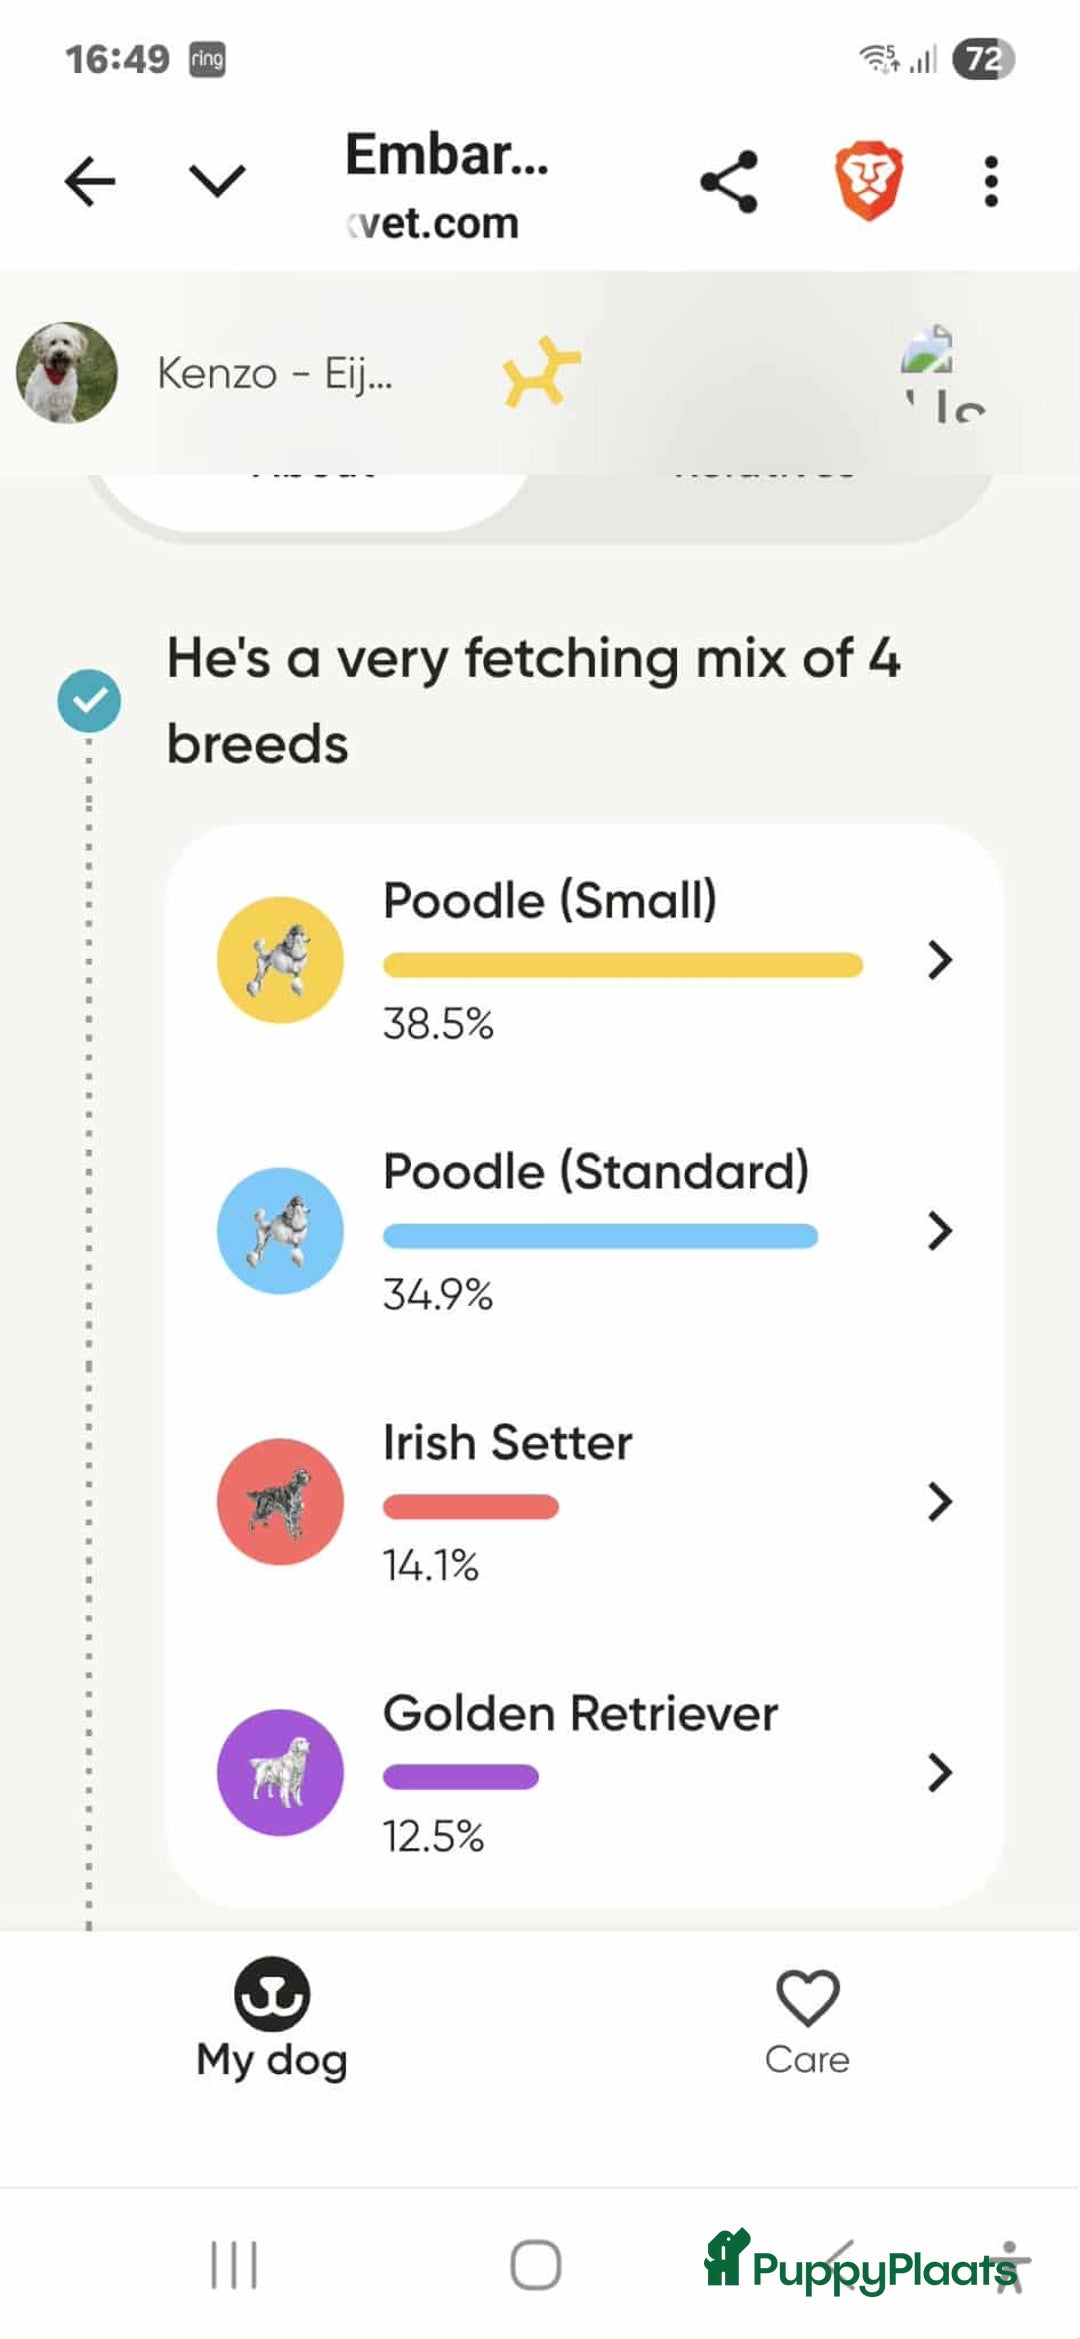Expand Golden Retriever details chevron

(x=939, y=1772)
